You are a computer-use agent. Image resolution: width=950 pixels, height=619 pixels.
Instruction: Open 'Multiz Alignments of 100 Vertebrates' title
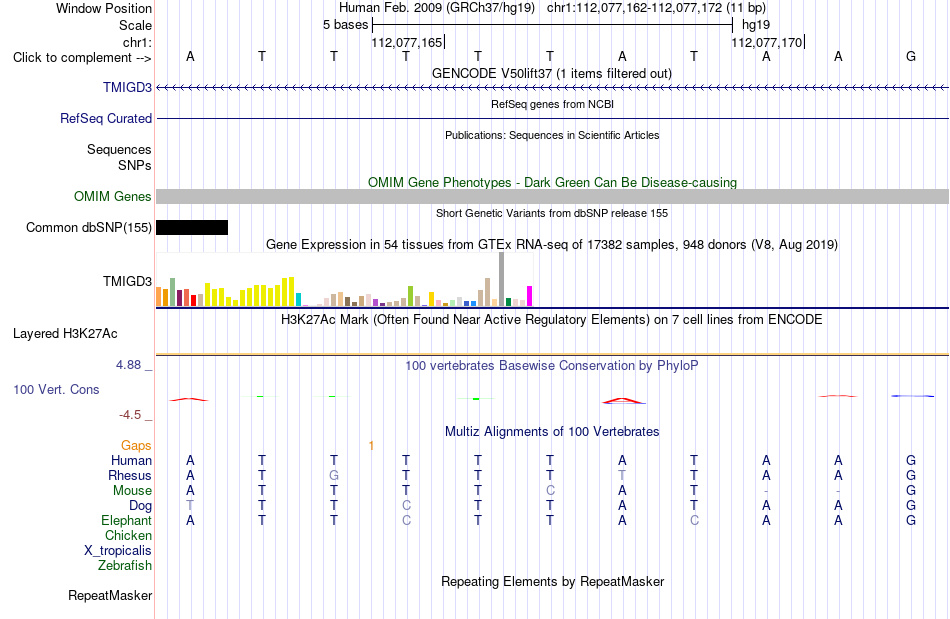(x=552, y=432)
